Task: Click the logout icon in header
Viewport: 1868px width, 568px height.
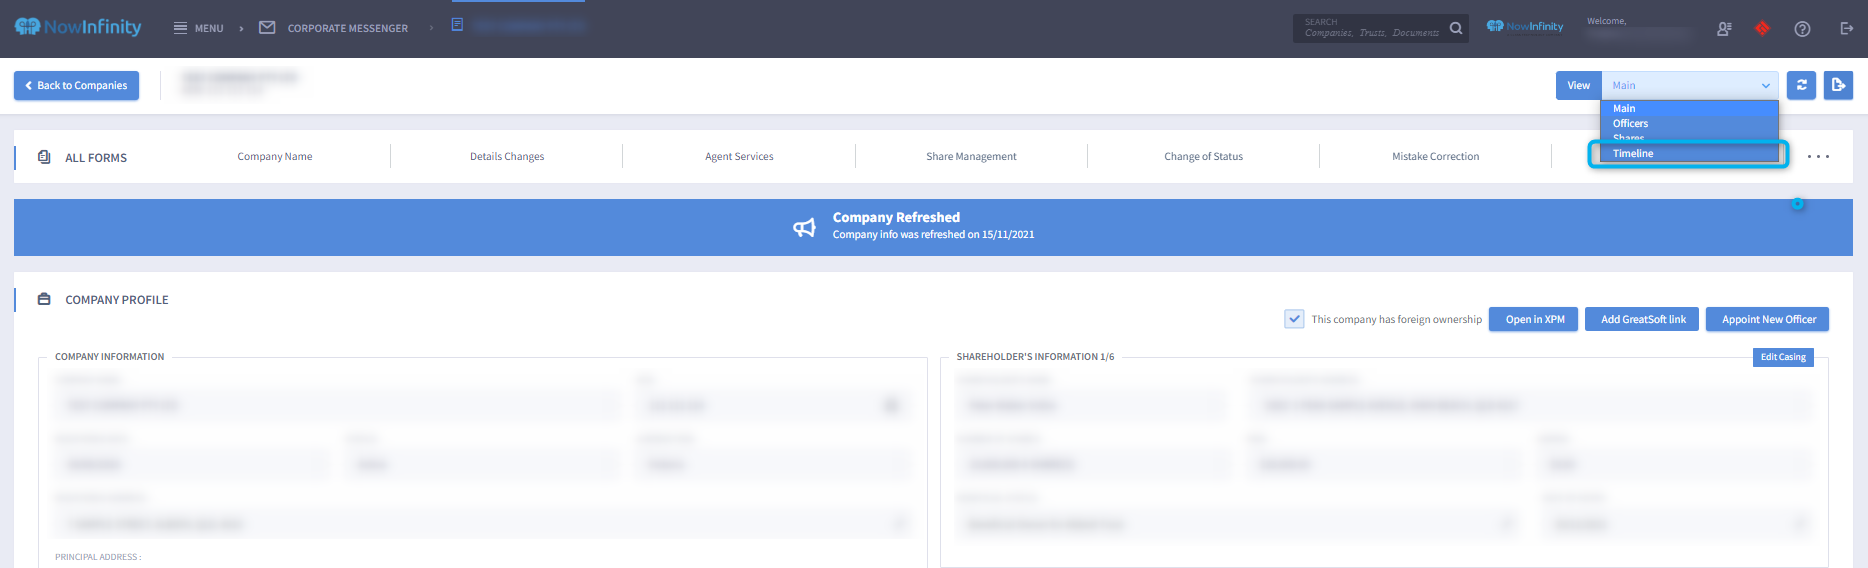Action: pyautogui.click(x=1846, y=28)
